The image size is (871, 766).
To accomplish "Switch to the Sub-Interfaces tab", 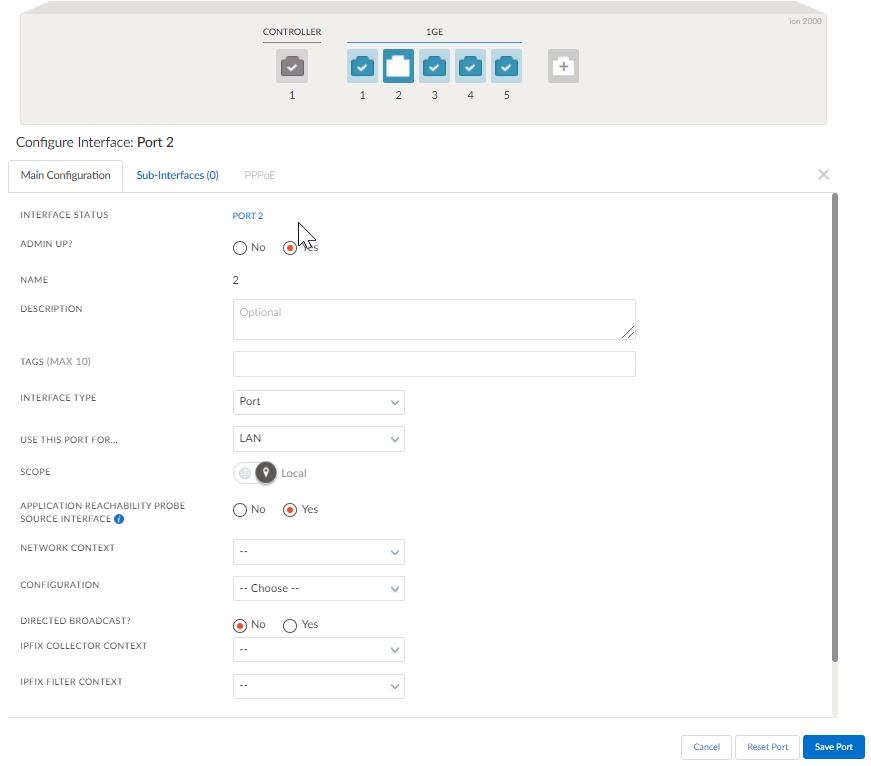I will click(177, 174).
